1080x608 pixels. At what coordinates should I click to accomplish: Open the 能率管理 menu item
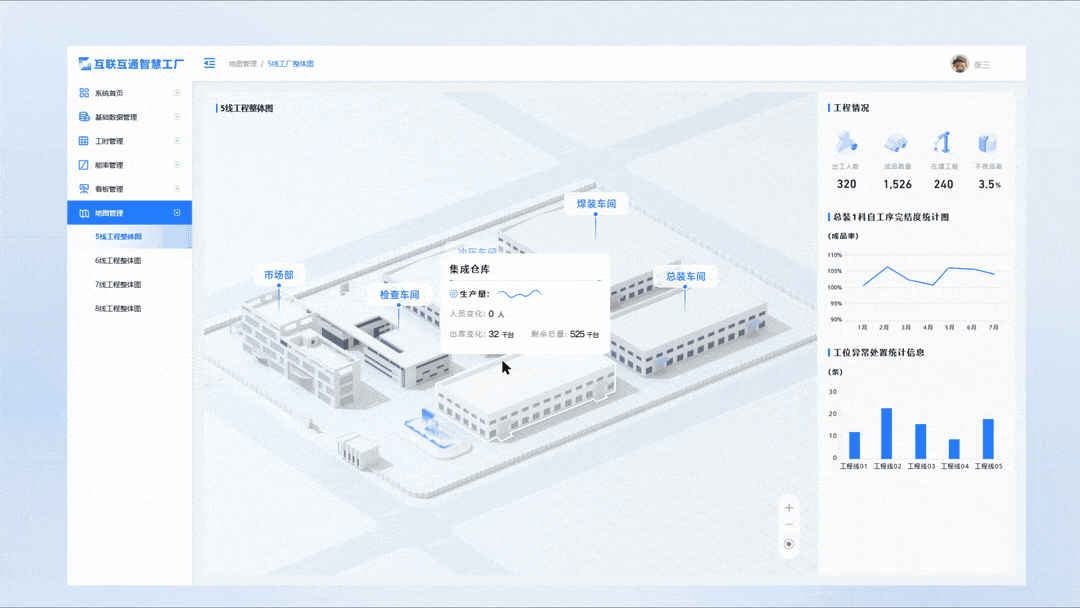(129, 165)
